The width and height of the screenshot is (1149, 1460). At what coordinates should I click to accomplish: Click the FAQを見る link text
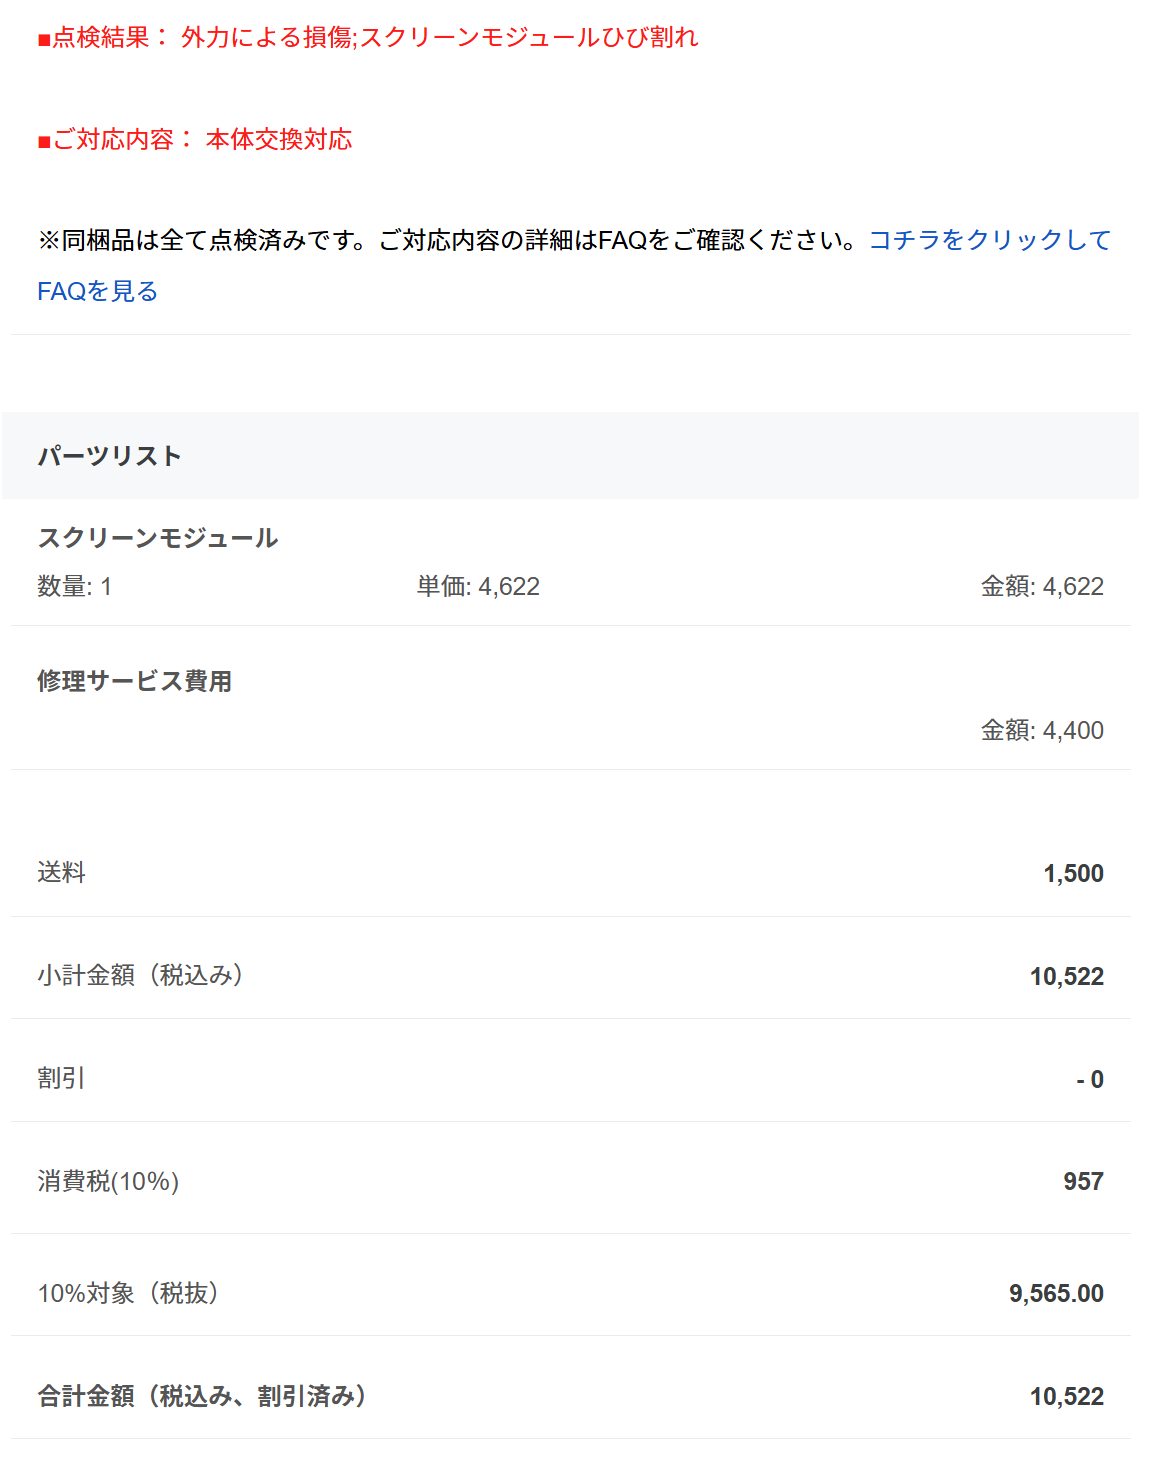pyautogui.click(x=98, y=291)
